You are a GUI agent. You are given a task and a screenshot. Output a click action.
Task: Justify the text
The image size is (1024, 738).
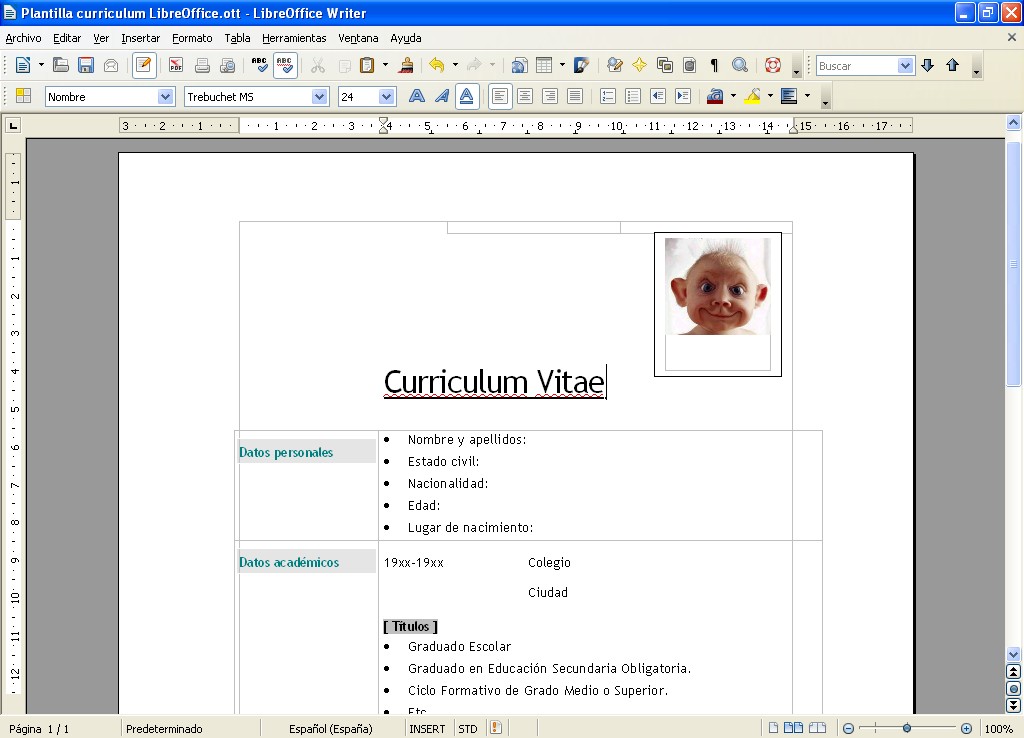575,97
